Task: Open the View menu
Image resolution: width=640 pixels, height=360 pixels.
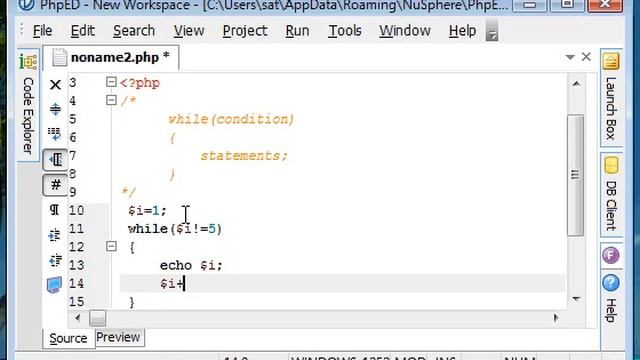Action: tap(189, 31)
